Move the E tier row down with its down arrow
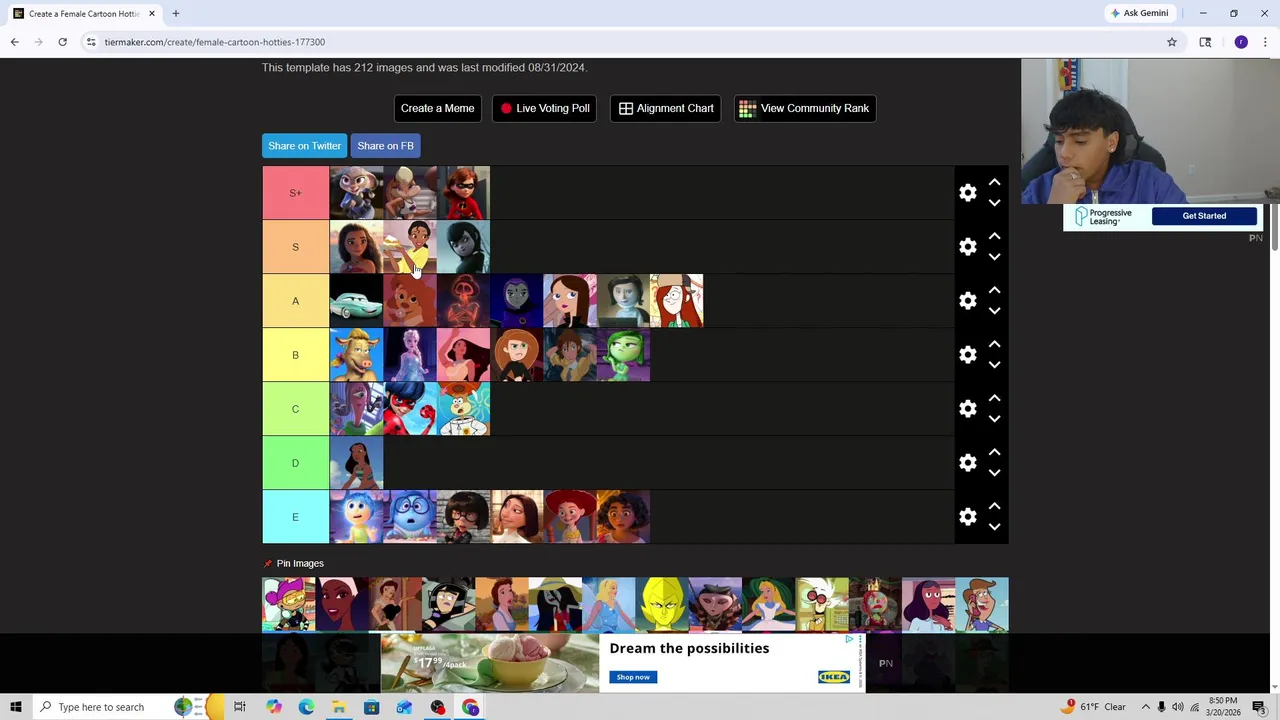 click(x=994, y=527)
